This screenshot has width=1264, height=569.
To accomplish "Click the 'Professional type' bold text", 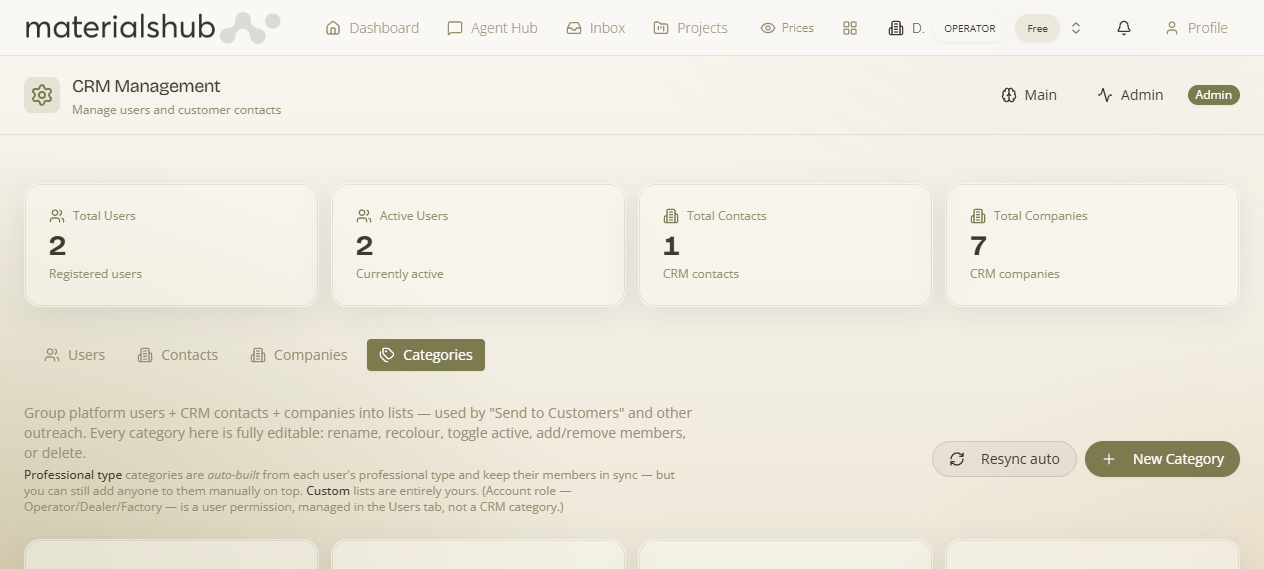I will pyautogui.click(x=73, y=475).
